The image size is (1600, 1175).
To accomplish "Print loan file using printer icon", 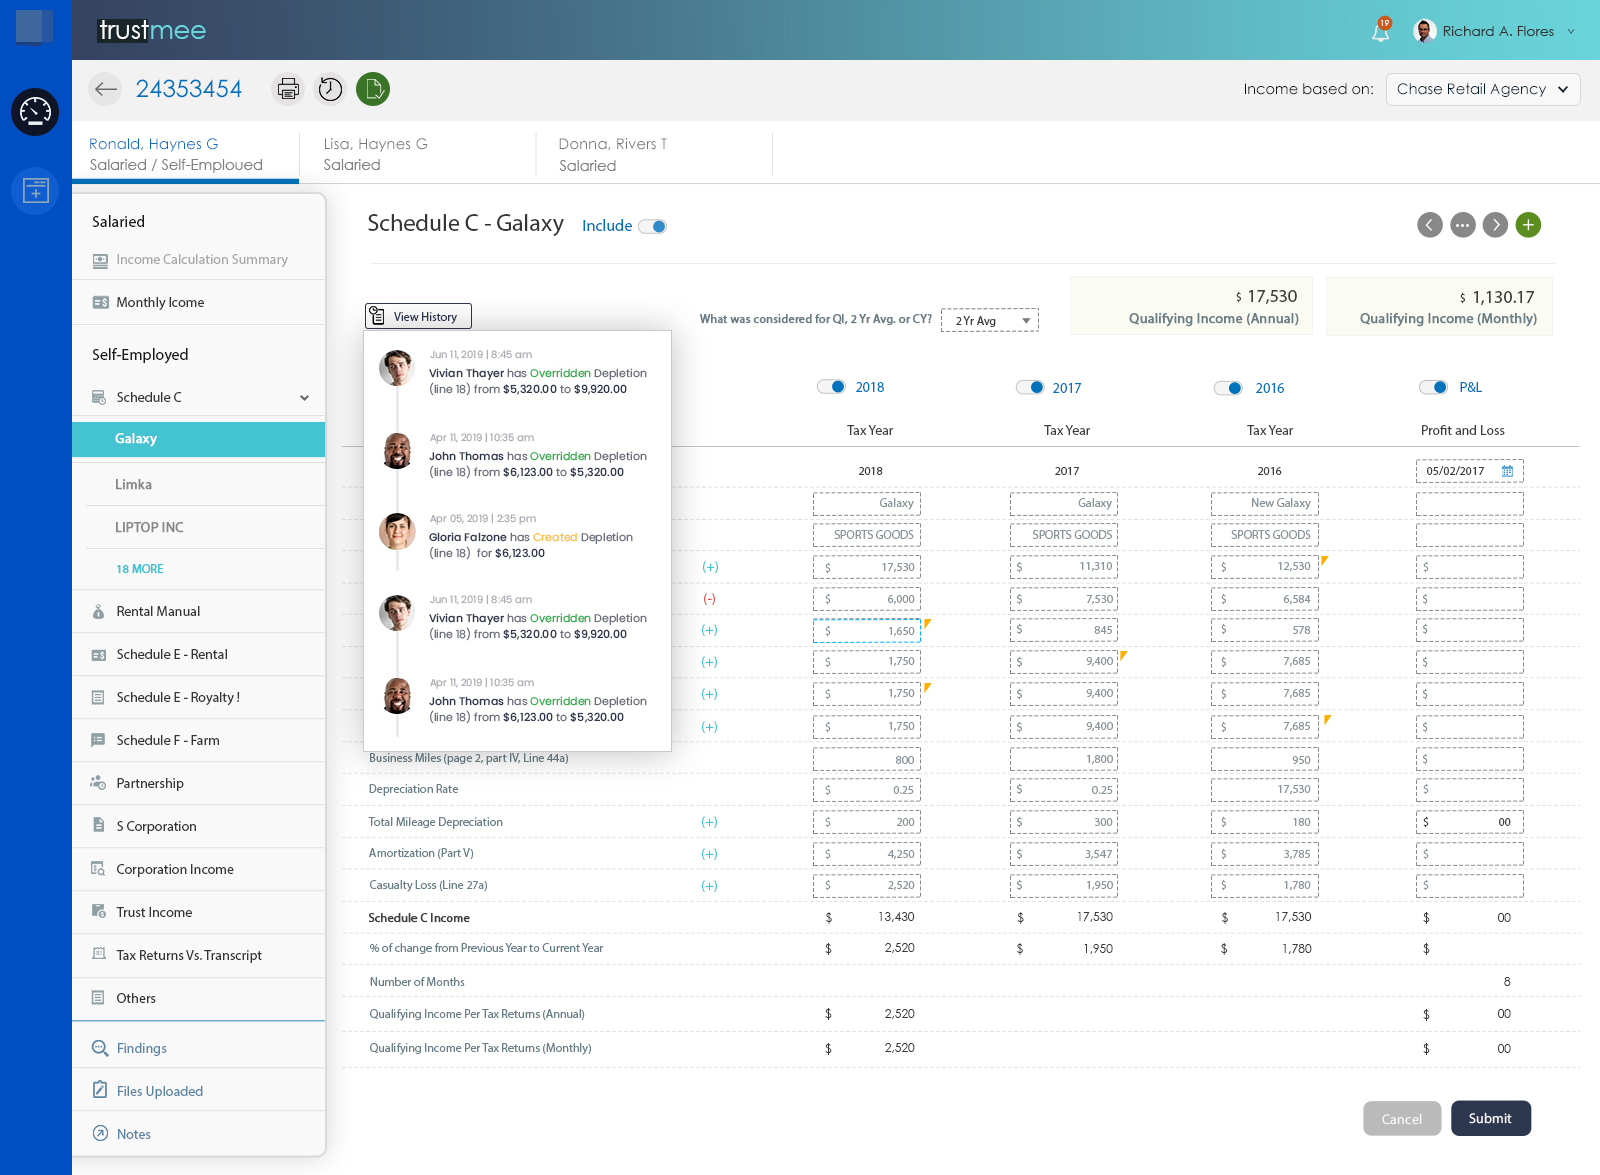I will point(288,89).
